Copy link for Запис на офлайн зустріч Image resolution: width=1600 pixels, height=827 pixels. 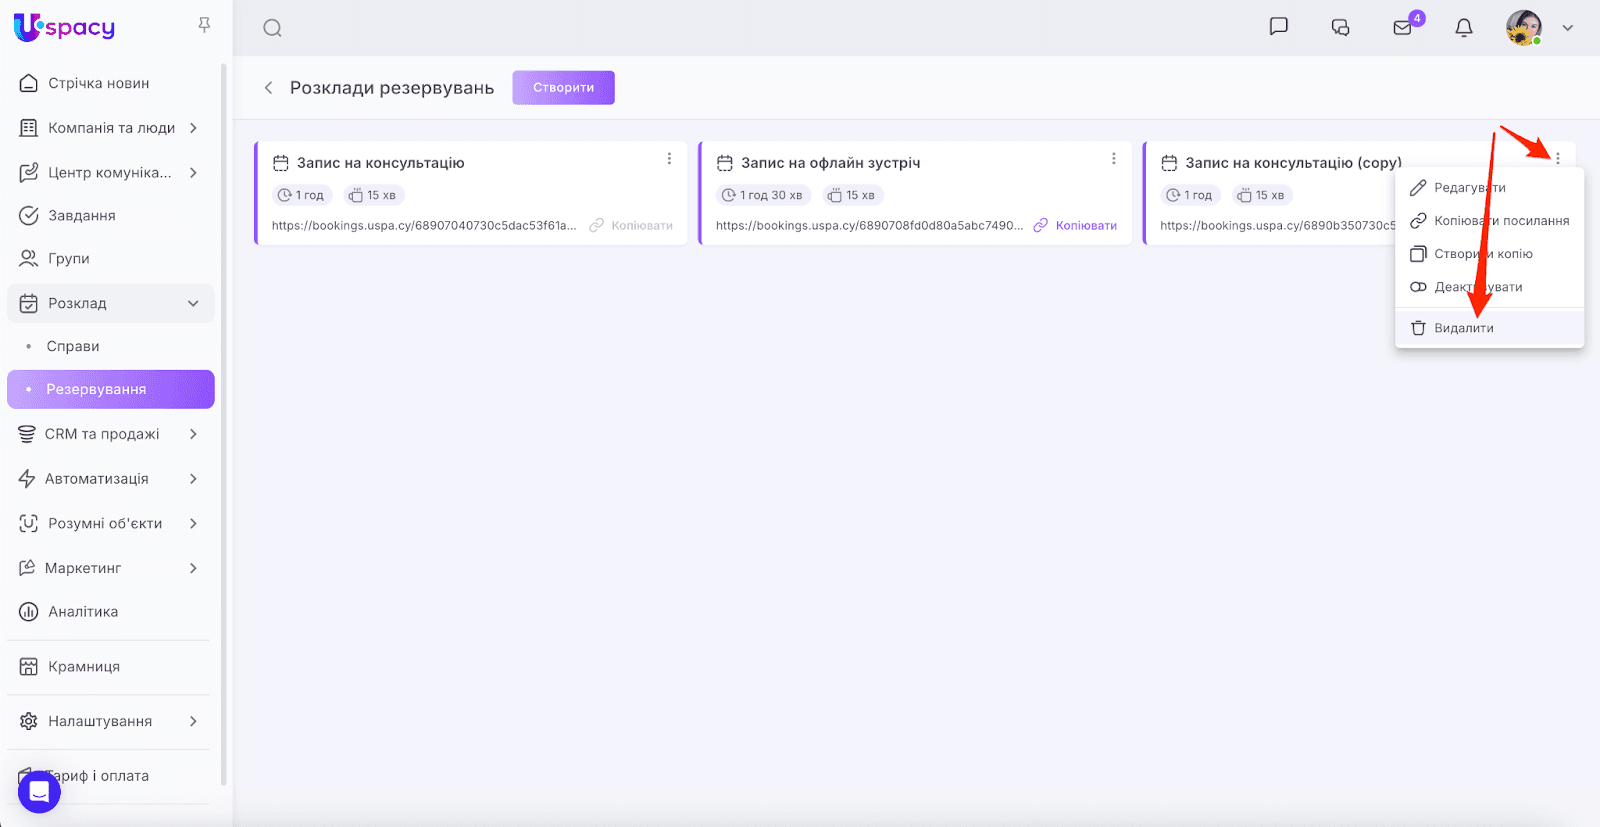[1075, 226]
